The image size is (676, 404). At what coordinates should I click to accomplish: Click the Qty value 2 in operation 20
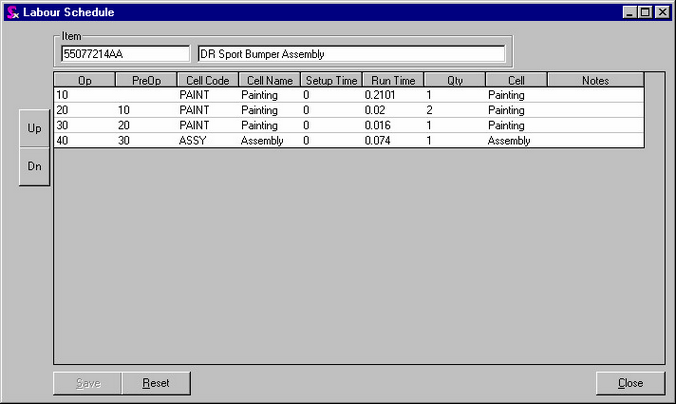pos(429,110)
